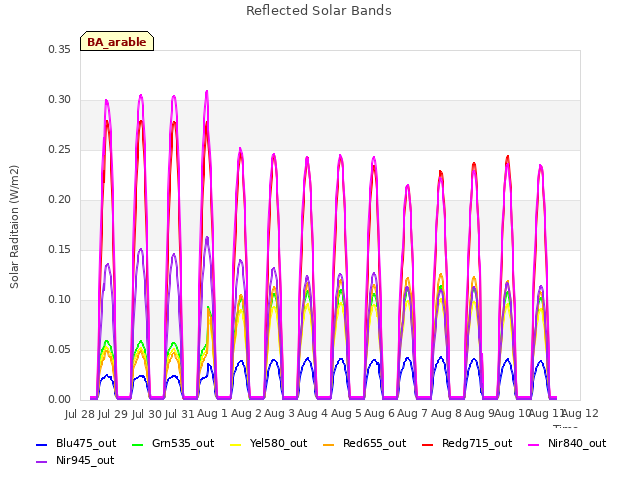Click the 0.20 y-axis tick label

(x=60, y=200)
